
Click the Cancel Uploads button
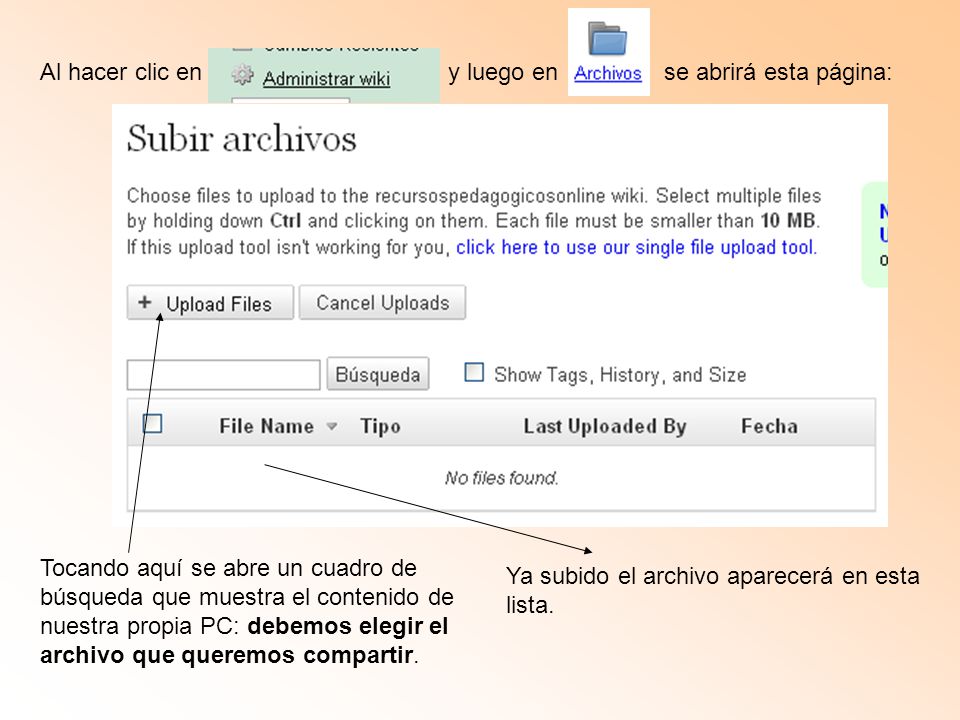pyautogui.click(x=383, y=303)
